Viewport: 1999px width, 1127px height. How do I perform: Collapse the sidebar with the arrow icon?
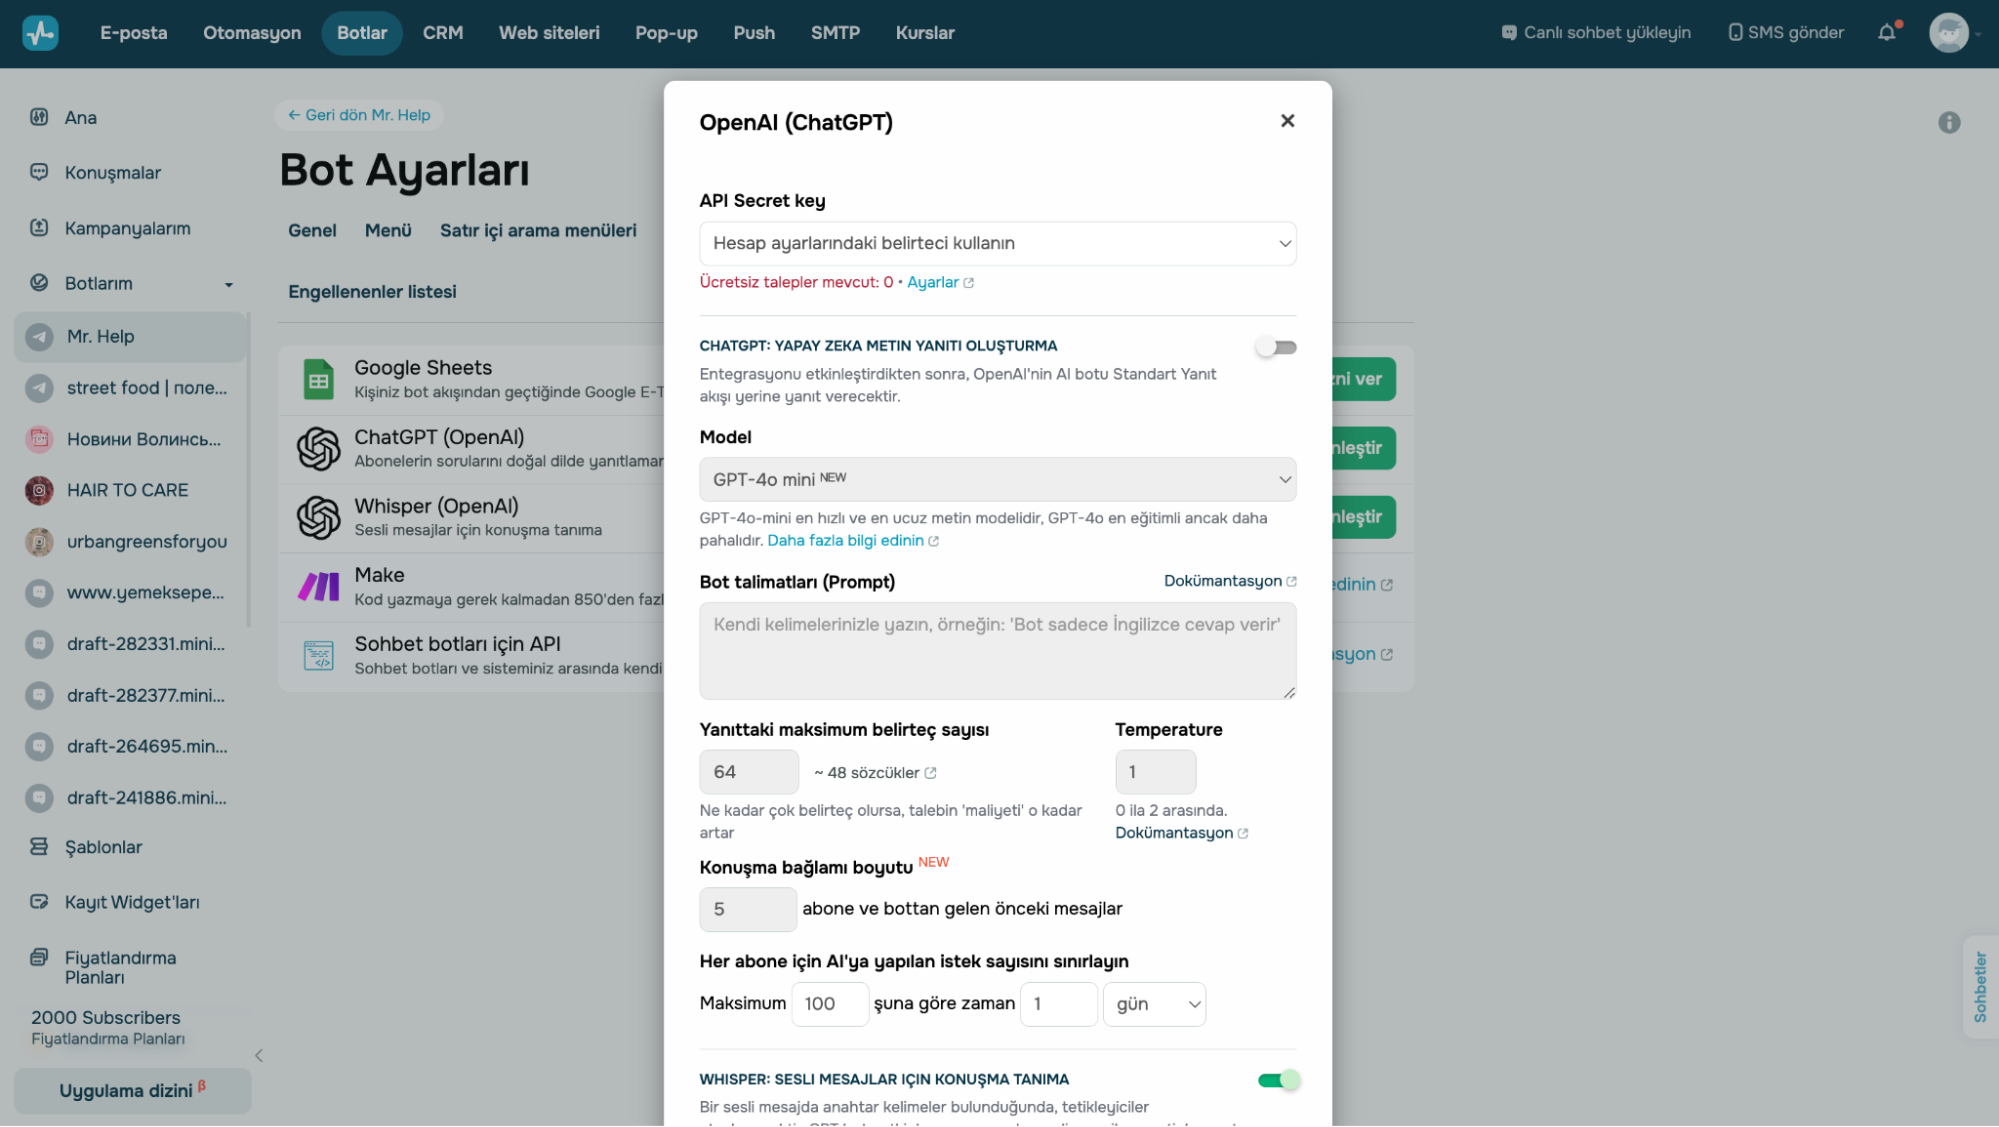259,1055
